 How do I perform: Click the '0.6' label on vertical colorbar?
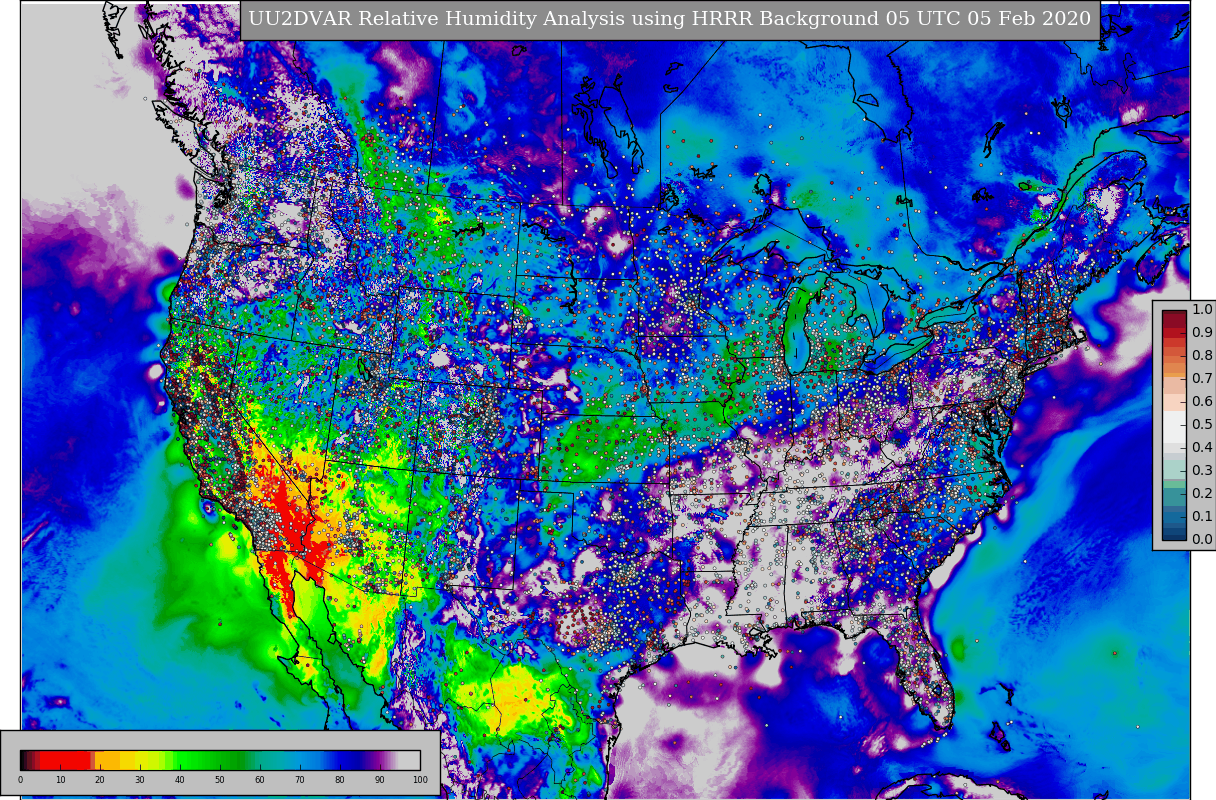pos(1202,402)
